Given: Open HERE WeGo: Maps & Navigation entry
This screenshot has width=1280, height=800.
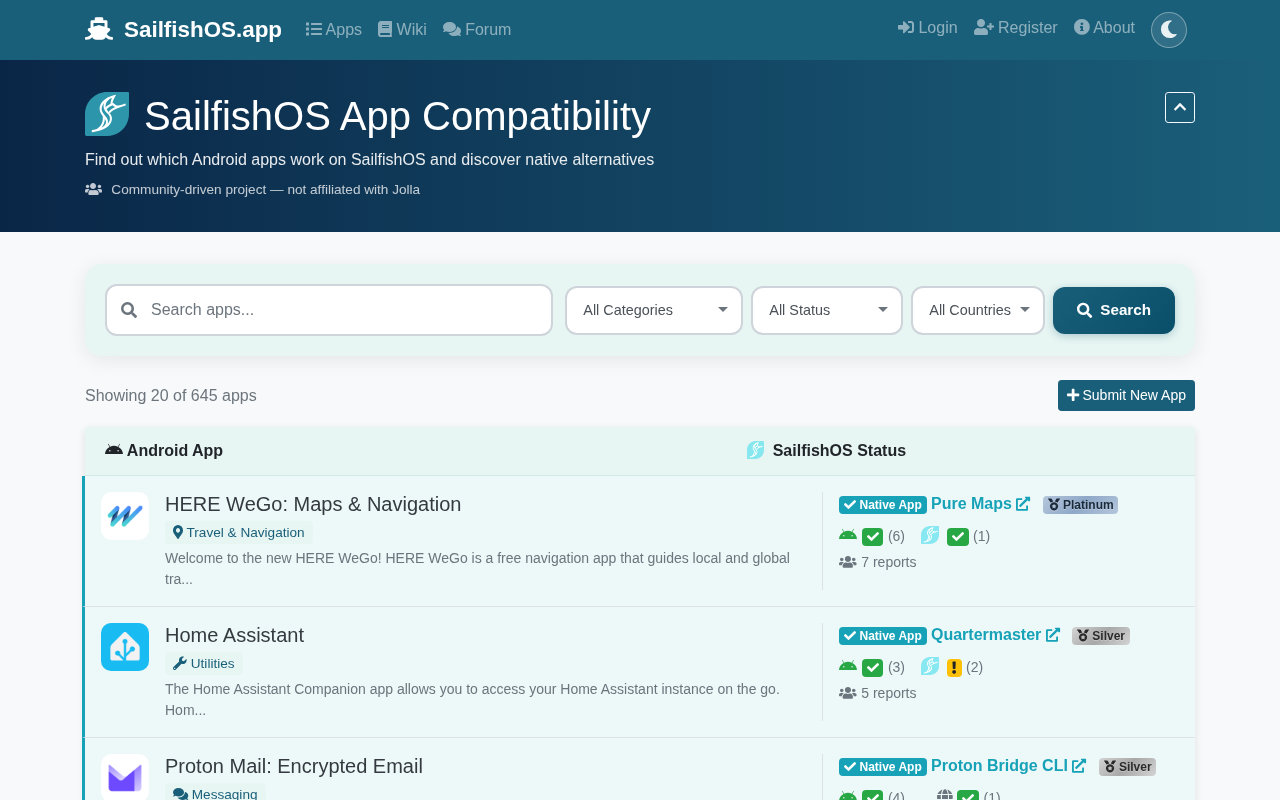Looking at the screenshot, I should point(313,504).
